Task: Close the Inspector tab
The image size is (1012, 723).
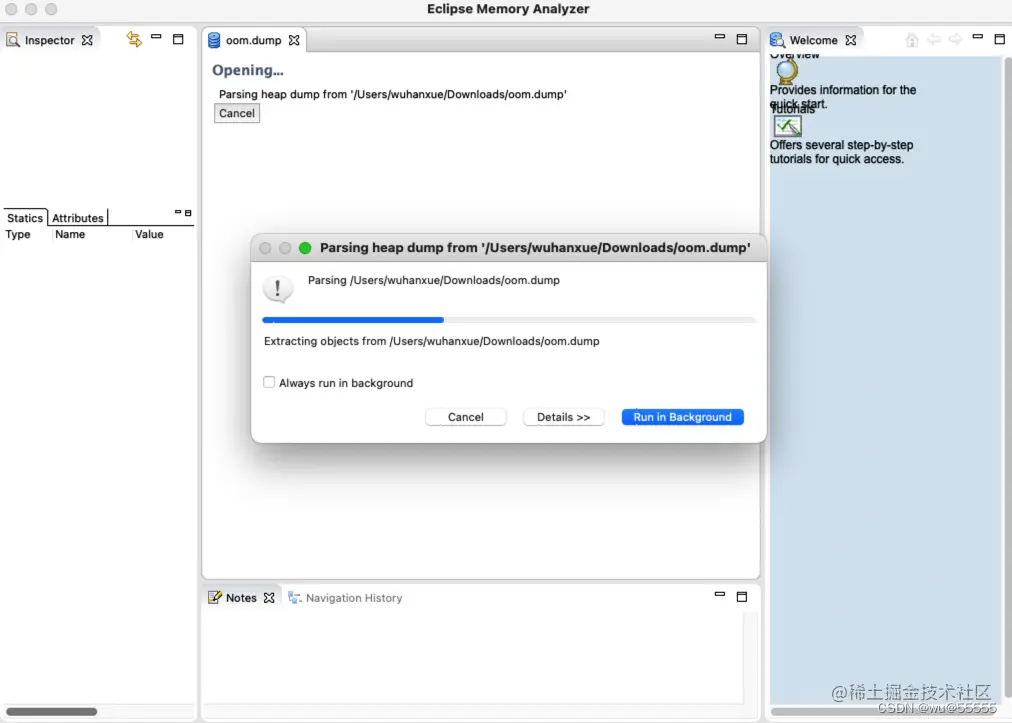Action: [87, 40]
